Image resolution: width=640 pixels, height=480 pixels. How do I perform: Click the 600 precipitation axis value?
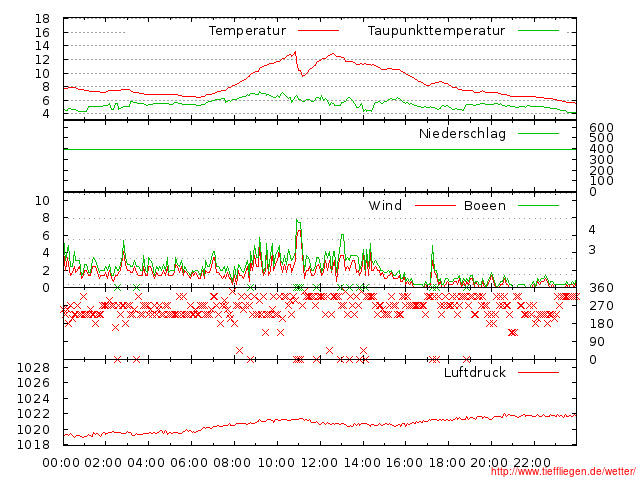pyautogui.click(x=601, y=128)
